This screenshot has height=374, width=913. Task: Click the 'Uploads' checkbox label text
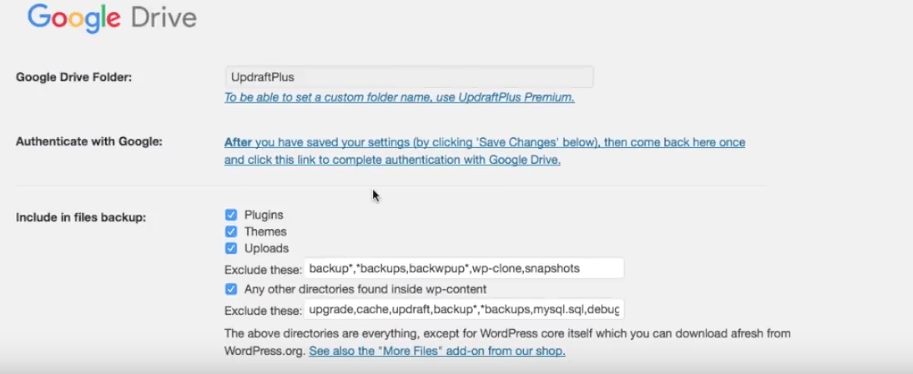click(267, 248)
